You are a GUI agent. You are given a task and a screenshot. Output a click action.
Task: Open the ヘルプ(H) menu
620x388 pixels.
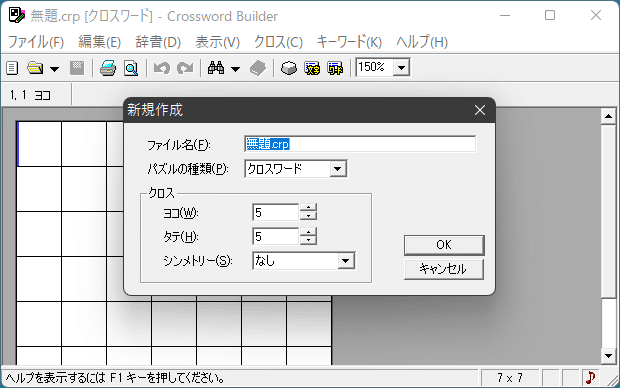(422, 42)
